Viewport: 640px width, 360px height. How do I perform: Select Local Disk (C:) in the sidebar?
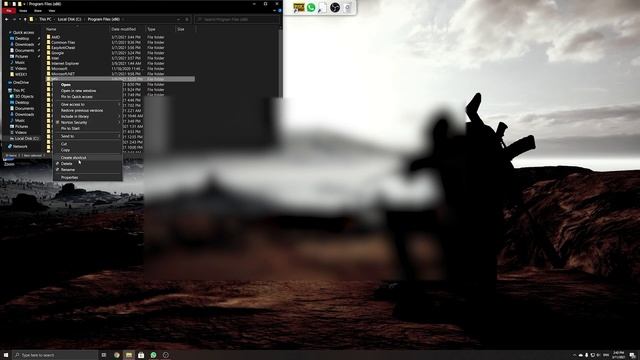tap(27, 139)
